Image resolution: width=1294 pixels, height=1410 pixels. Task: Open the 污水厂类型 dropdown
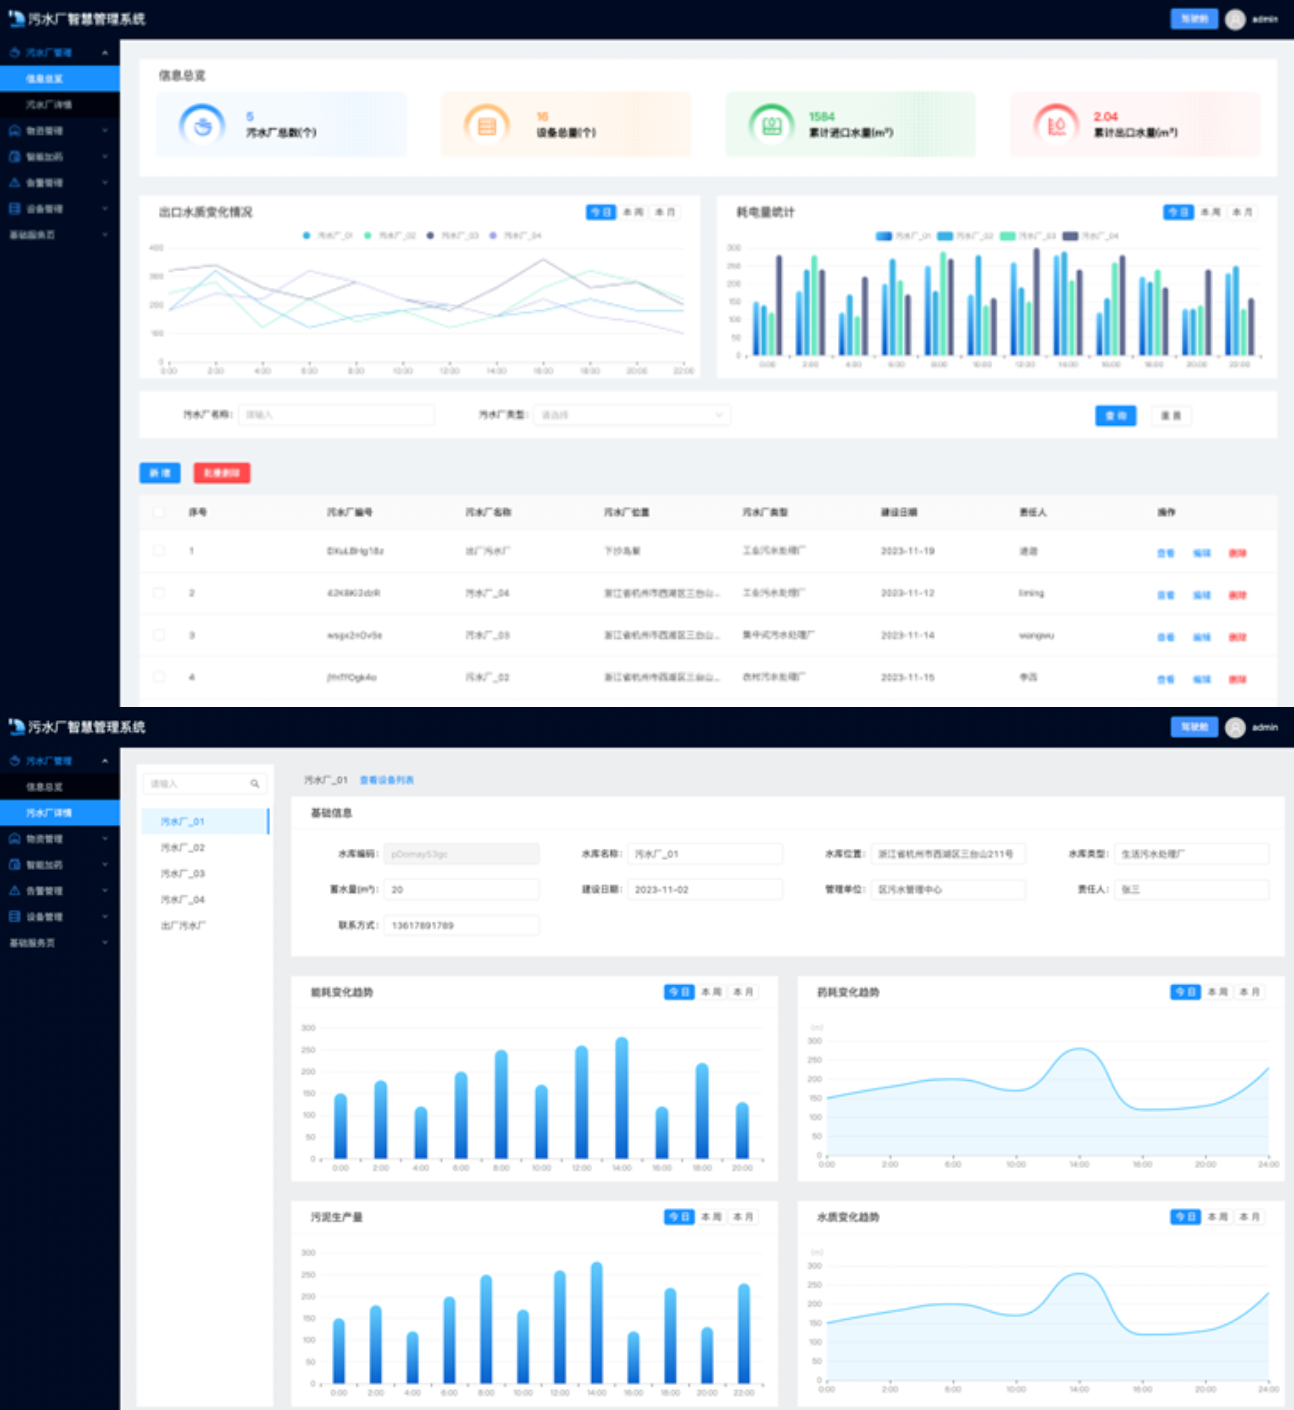pos(631,415)
